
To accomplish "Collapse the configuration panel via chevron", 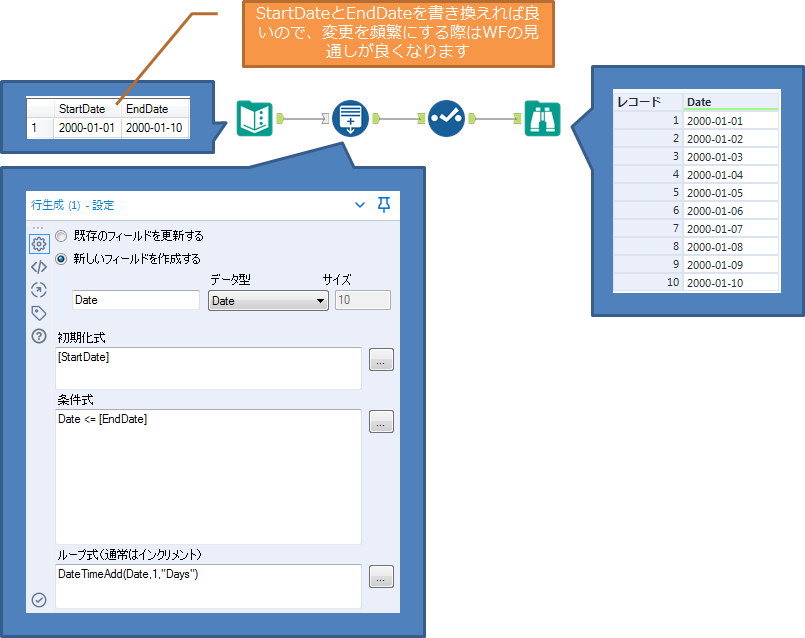I will point(360,204).
